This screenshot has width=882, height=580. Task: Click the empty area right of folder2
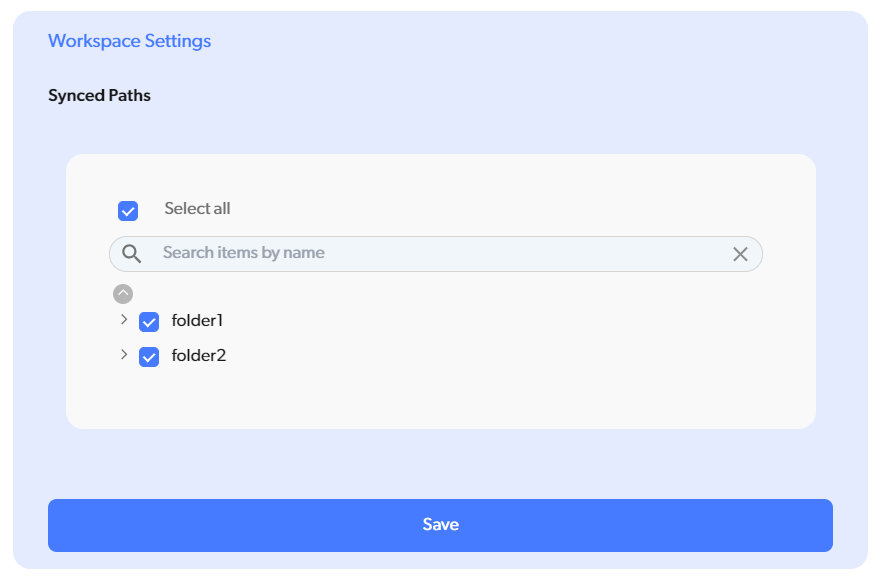point(500,355)
